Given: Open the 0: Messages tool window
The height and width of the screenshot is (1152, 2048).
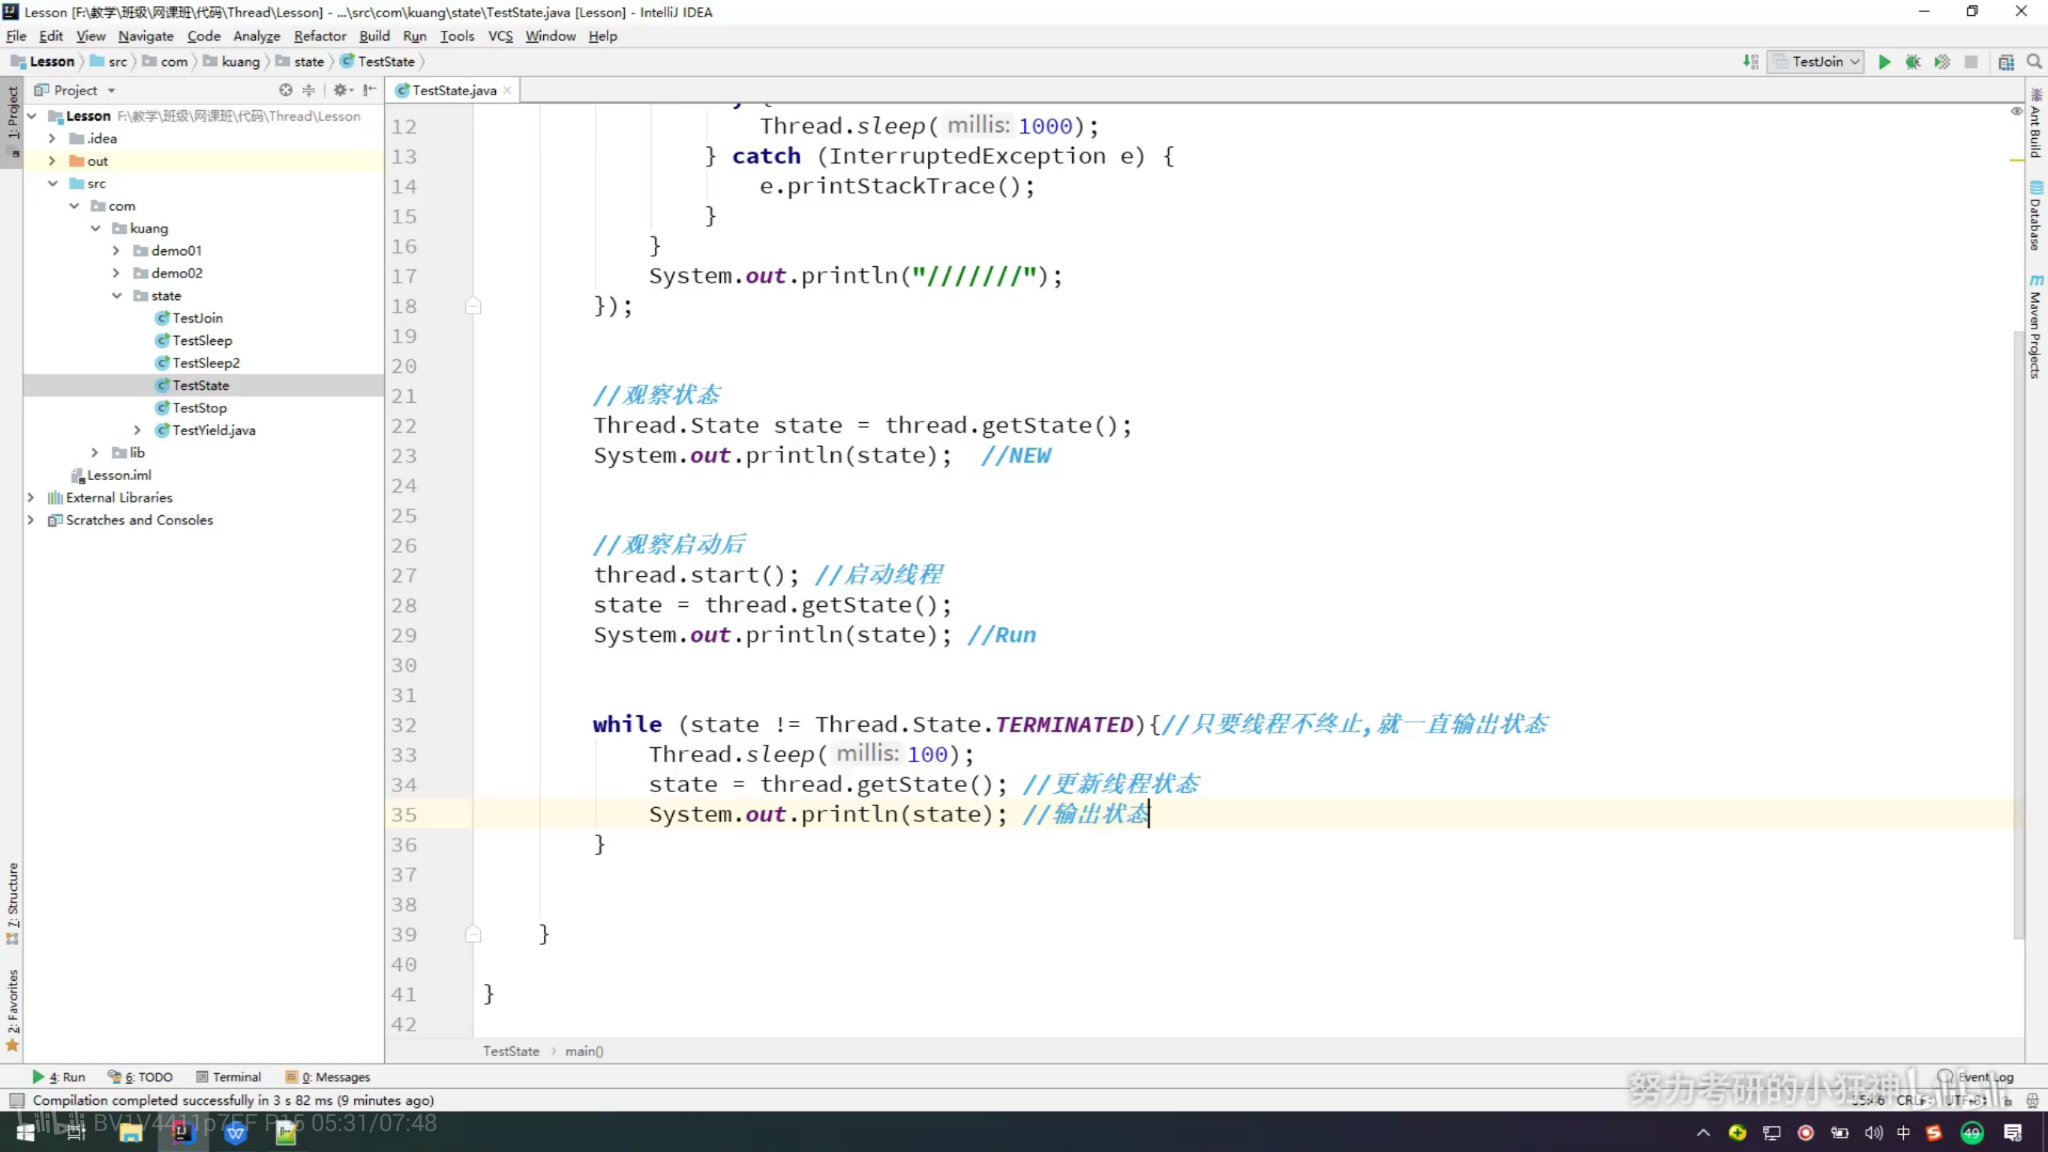Looking at the screenshot, I should tap(328, 1077).
